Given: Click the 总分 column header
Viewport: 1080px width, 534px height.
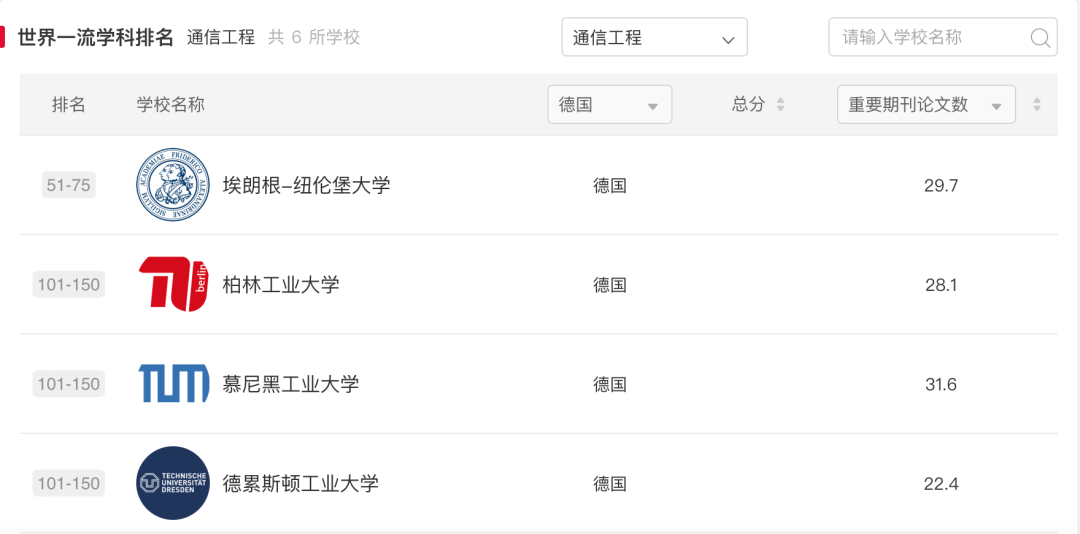Looking at the screenshot, I should tap(749, 105).
